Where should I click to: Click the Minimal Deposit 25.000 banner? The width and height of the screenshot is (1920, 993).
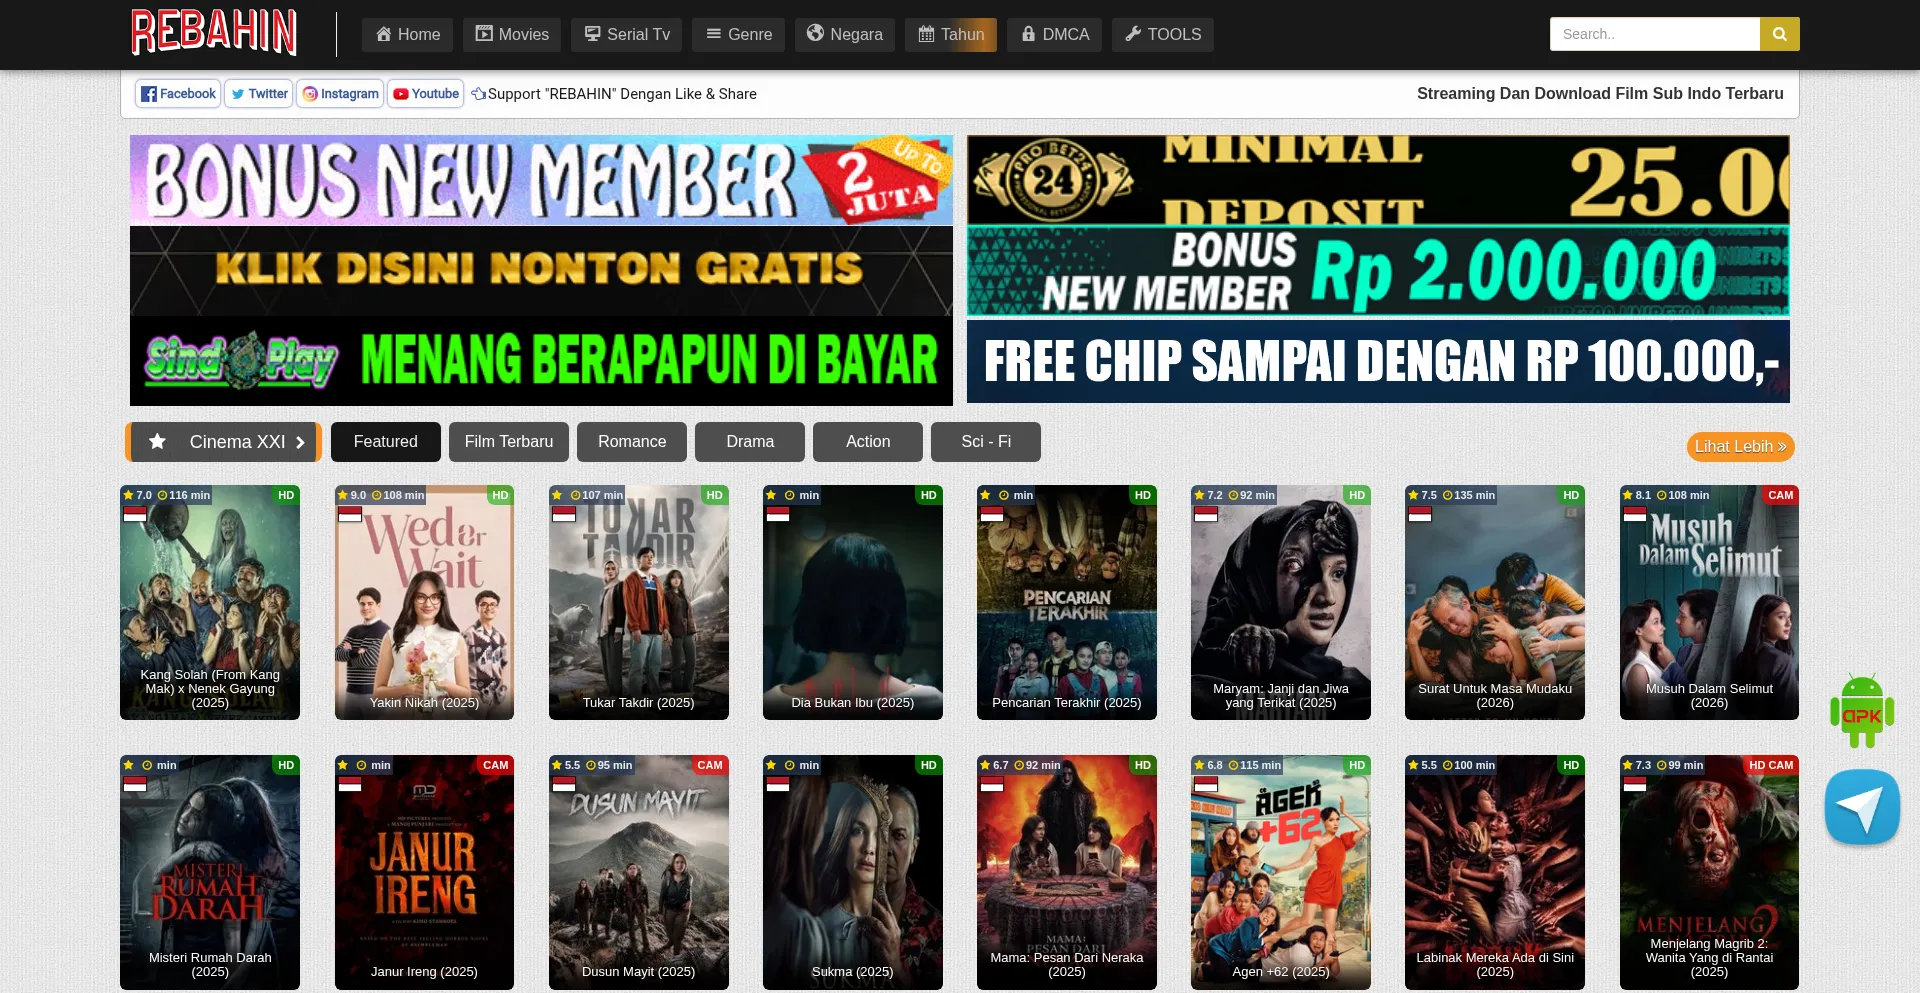[1378, 180]
